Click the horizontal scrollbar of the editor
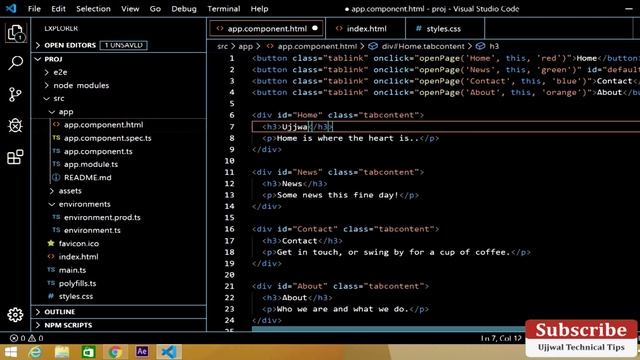 pyautogui.click(x=388, y=329)
